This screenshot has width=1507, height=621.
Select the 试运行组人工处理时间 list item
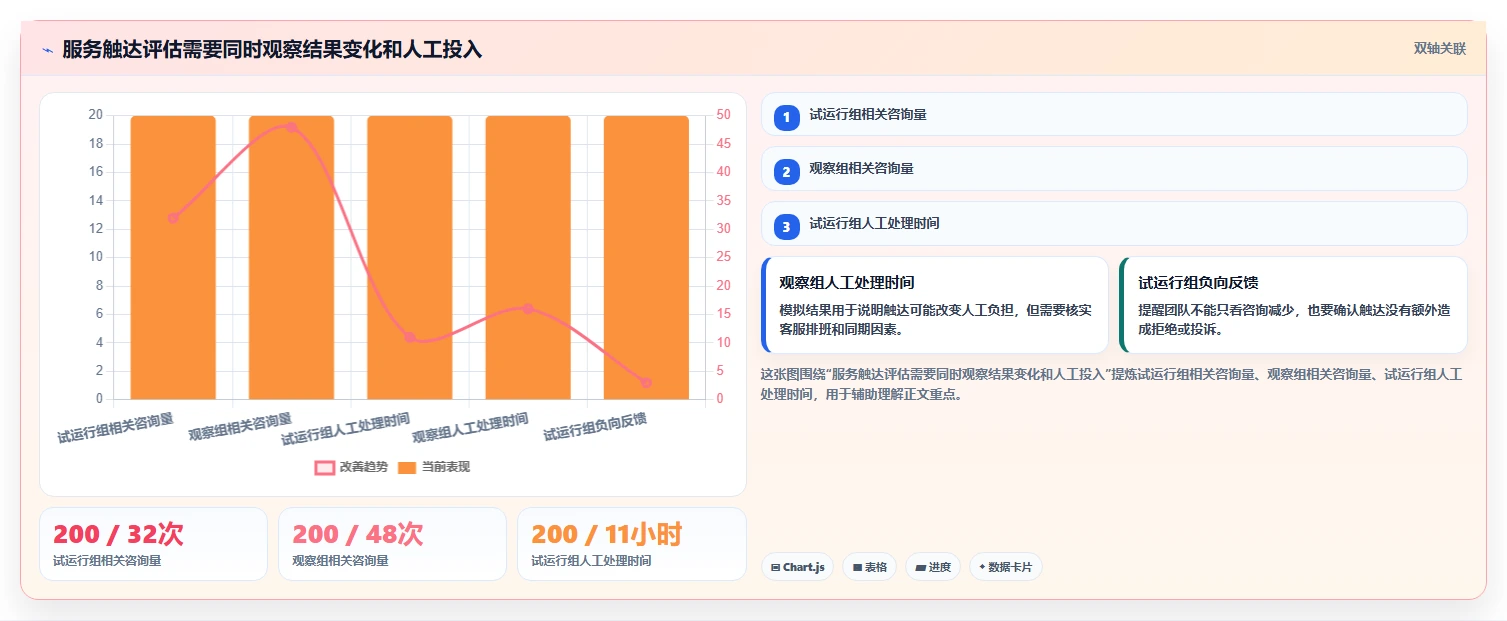1114,224
